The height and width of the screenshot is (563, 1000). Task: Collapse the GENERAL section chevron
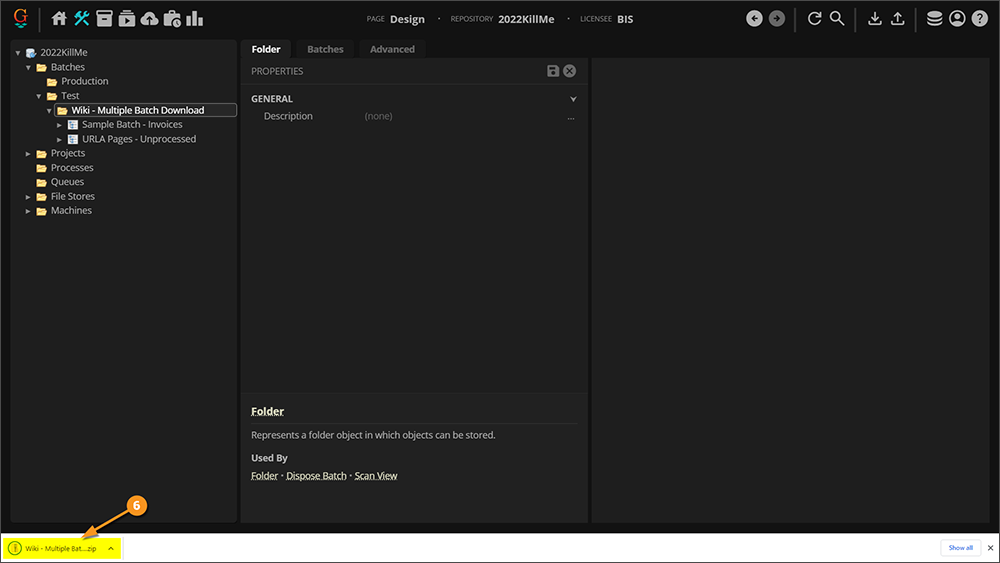[x=573, y=99]
